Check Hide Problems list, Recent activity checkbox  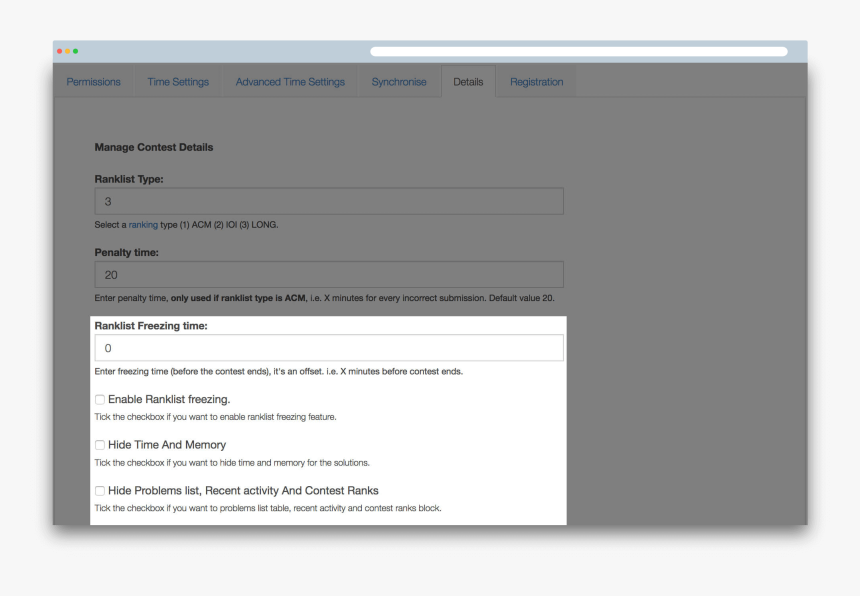pos(100,491)
